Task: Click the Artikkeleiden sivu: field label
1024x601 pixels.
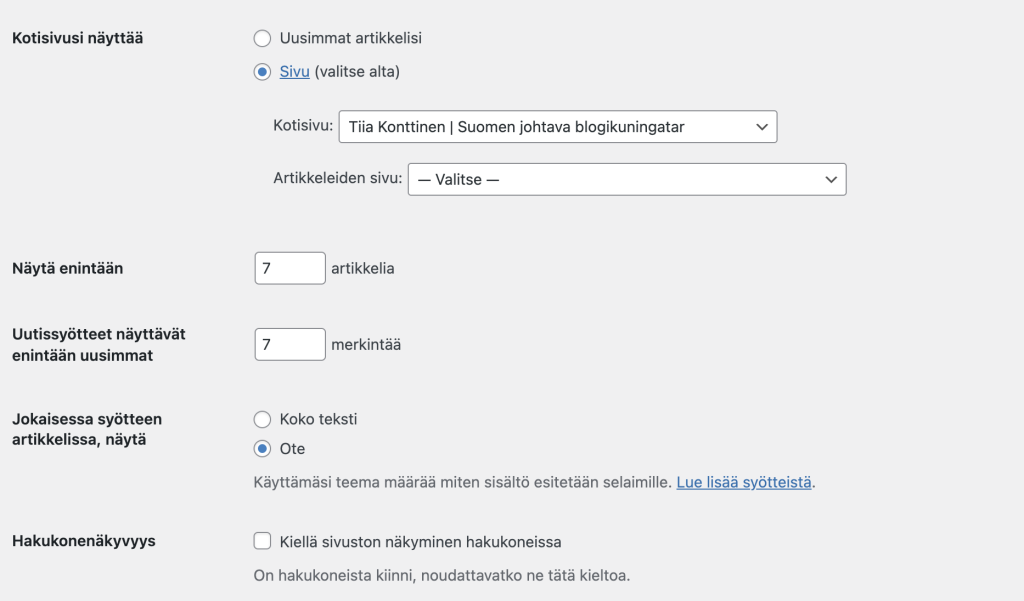Action: [x=337, y=179]
